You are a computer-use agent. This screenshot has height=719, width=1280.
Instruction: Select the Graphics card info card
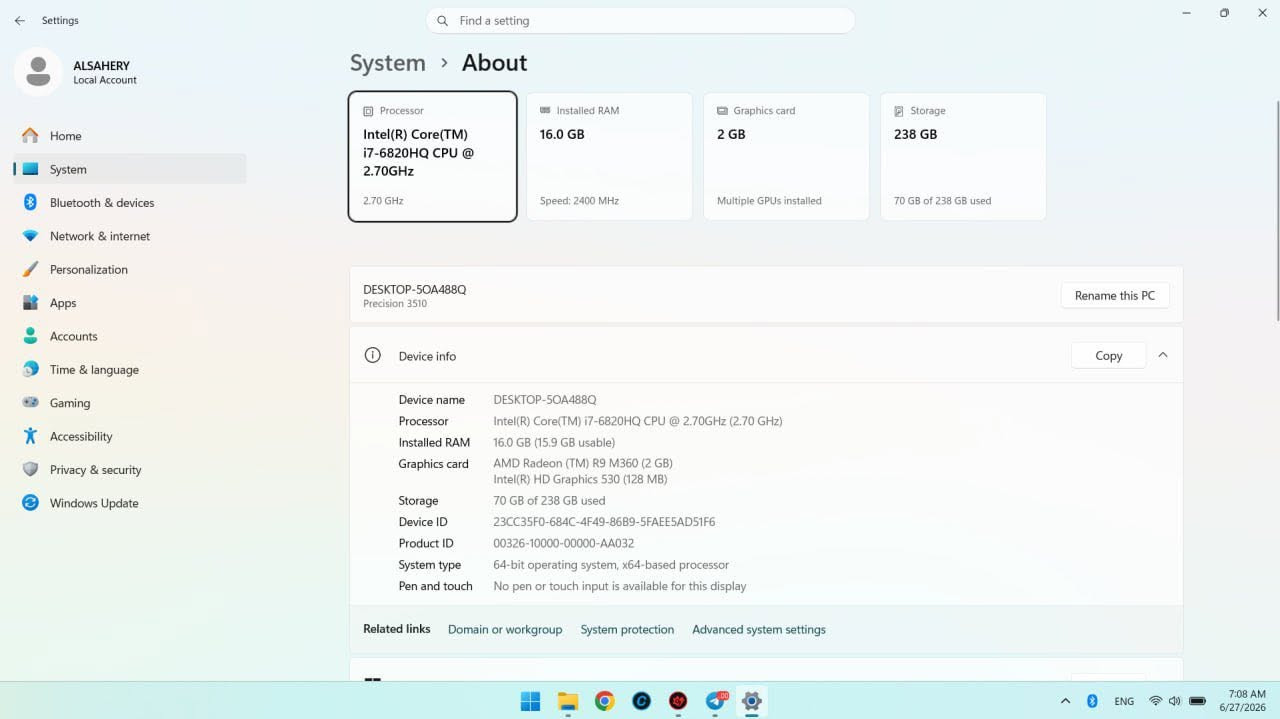coord(786,156)
